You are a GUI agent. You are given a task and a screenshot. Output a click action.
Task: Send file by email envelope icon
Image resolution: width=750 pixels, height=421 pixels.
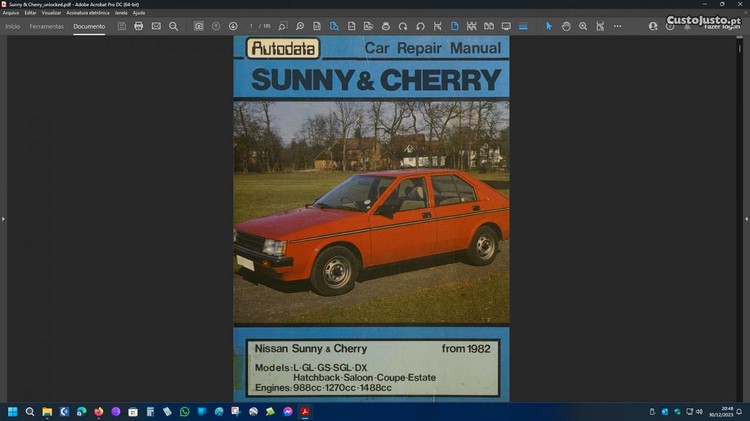[156, 26]
